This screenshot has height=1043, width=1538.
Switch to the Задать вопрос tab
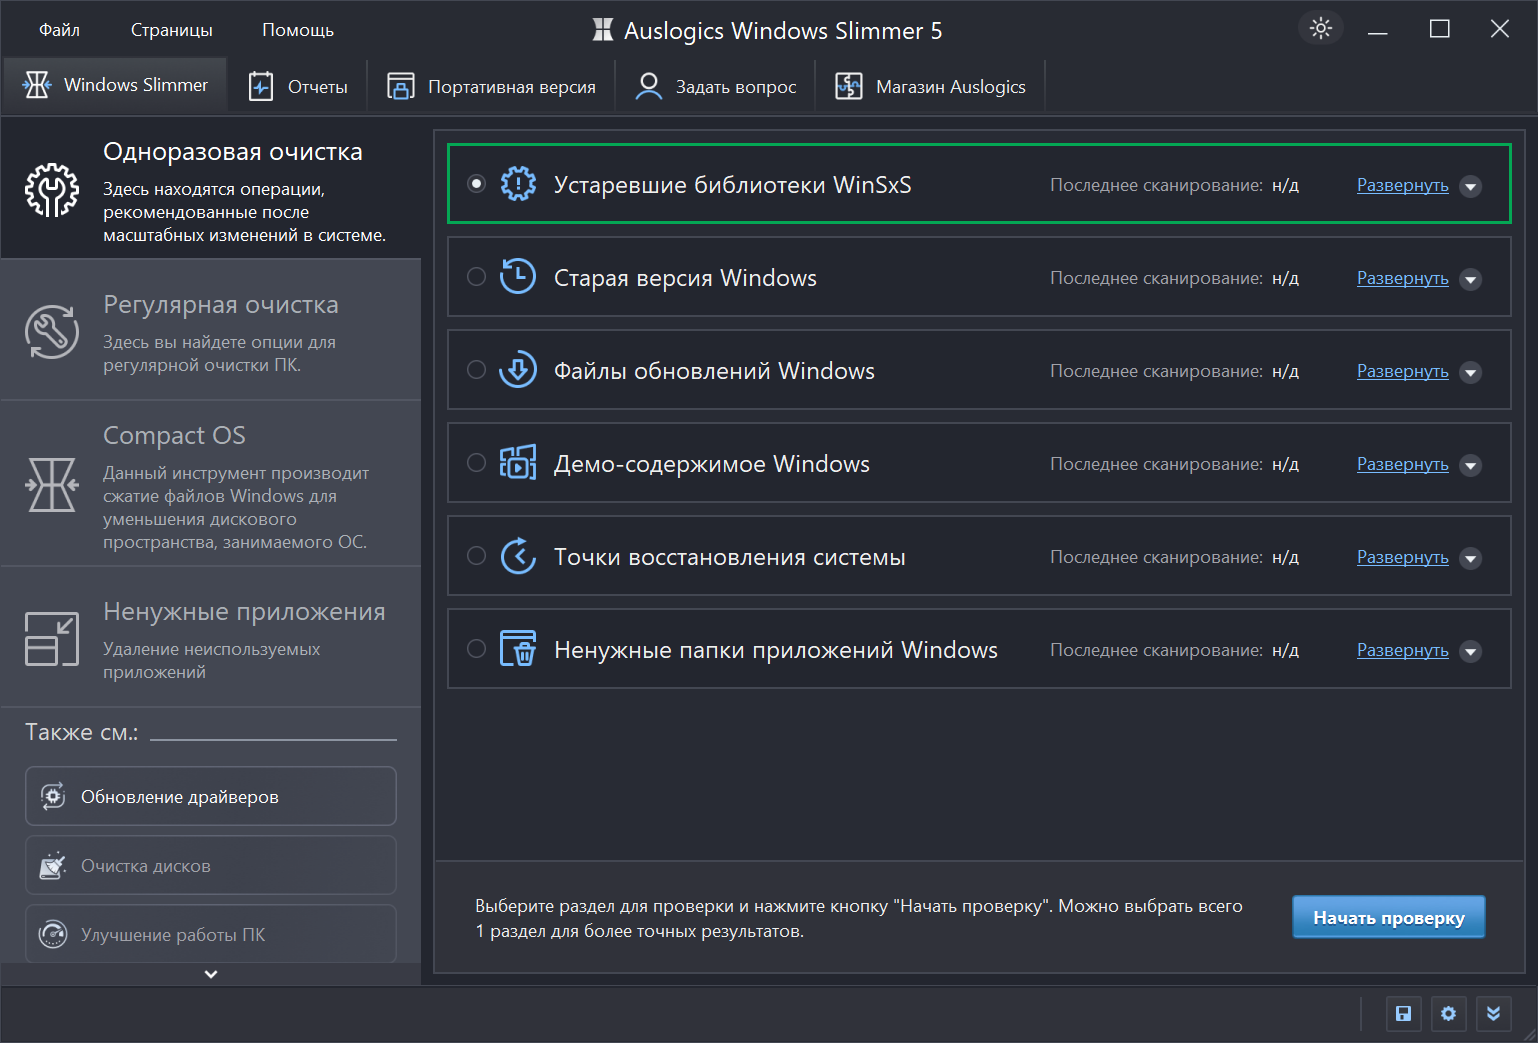[x=716, y=86]
